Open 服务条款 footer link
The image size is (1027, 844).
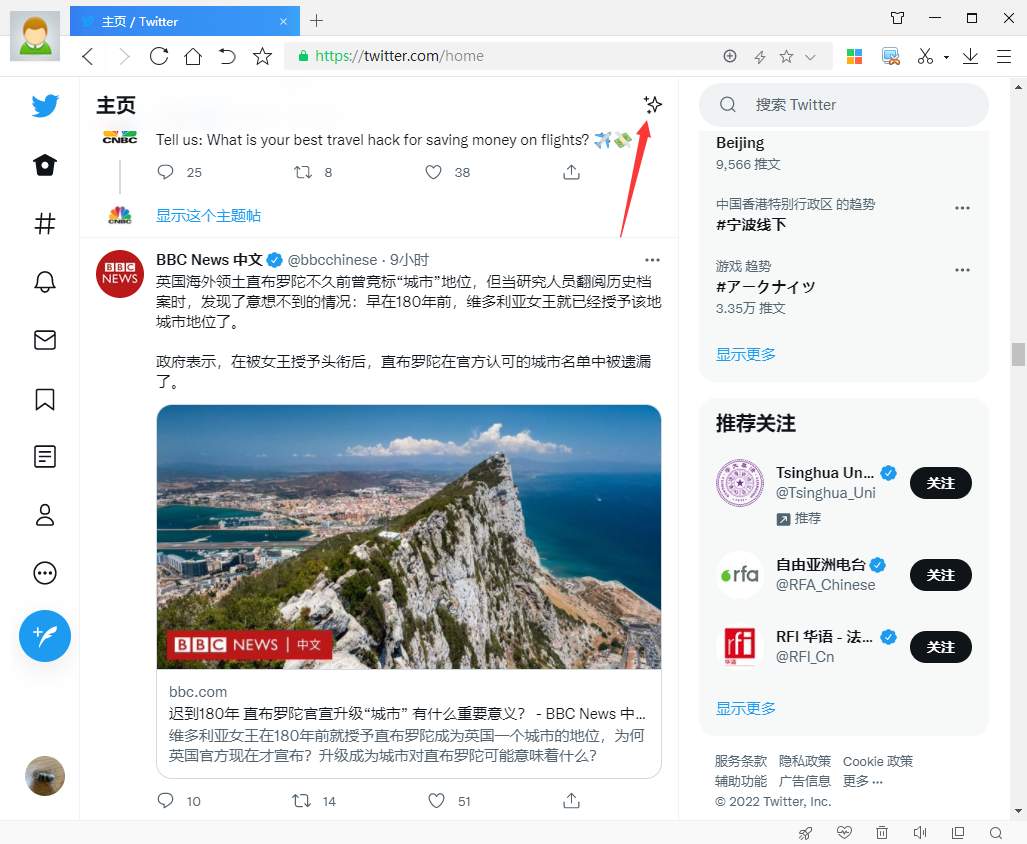coord(741,761)
